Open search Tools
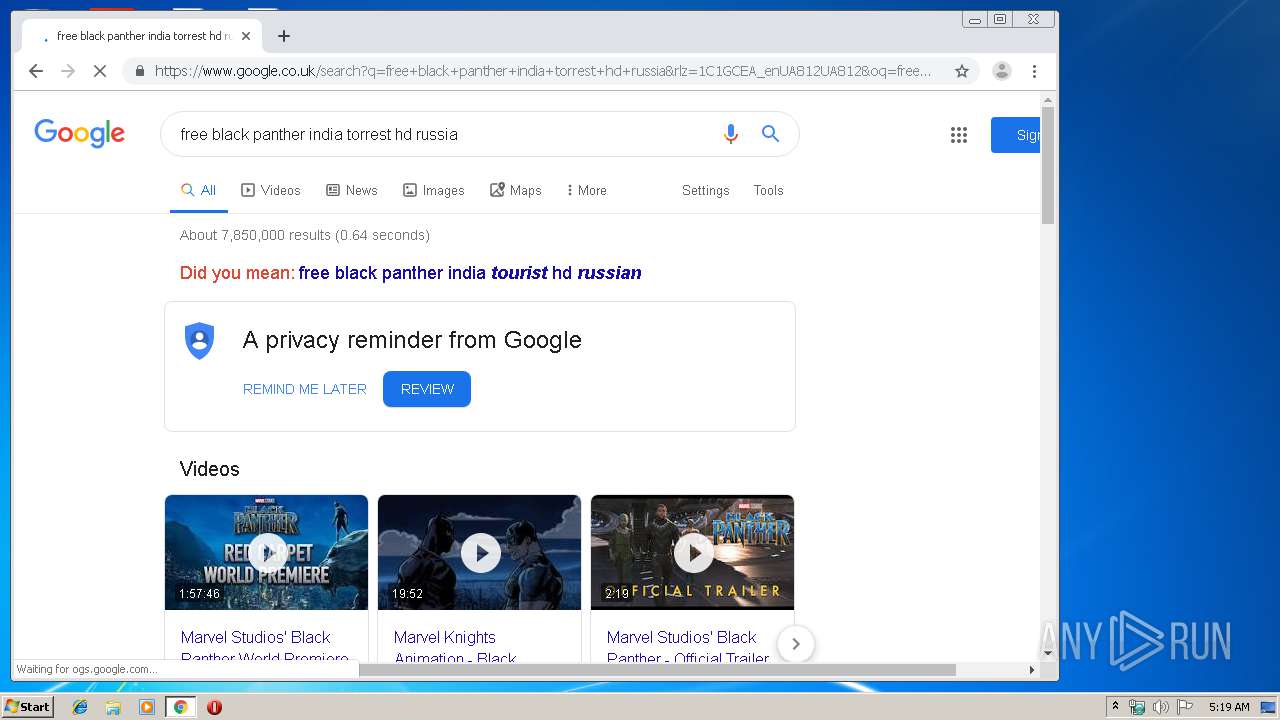1280x720 pixels. pyautogui.click(x=769, y=190)
